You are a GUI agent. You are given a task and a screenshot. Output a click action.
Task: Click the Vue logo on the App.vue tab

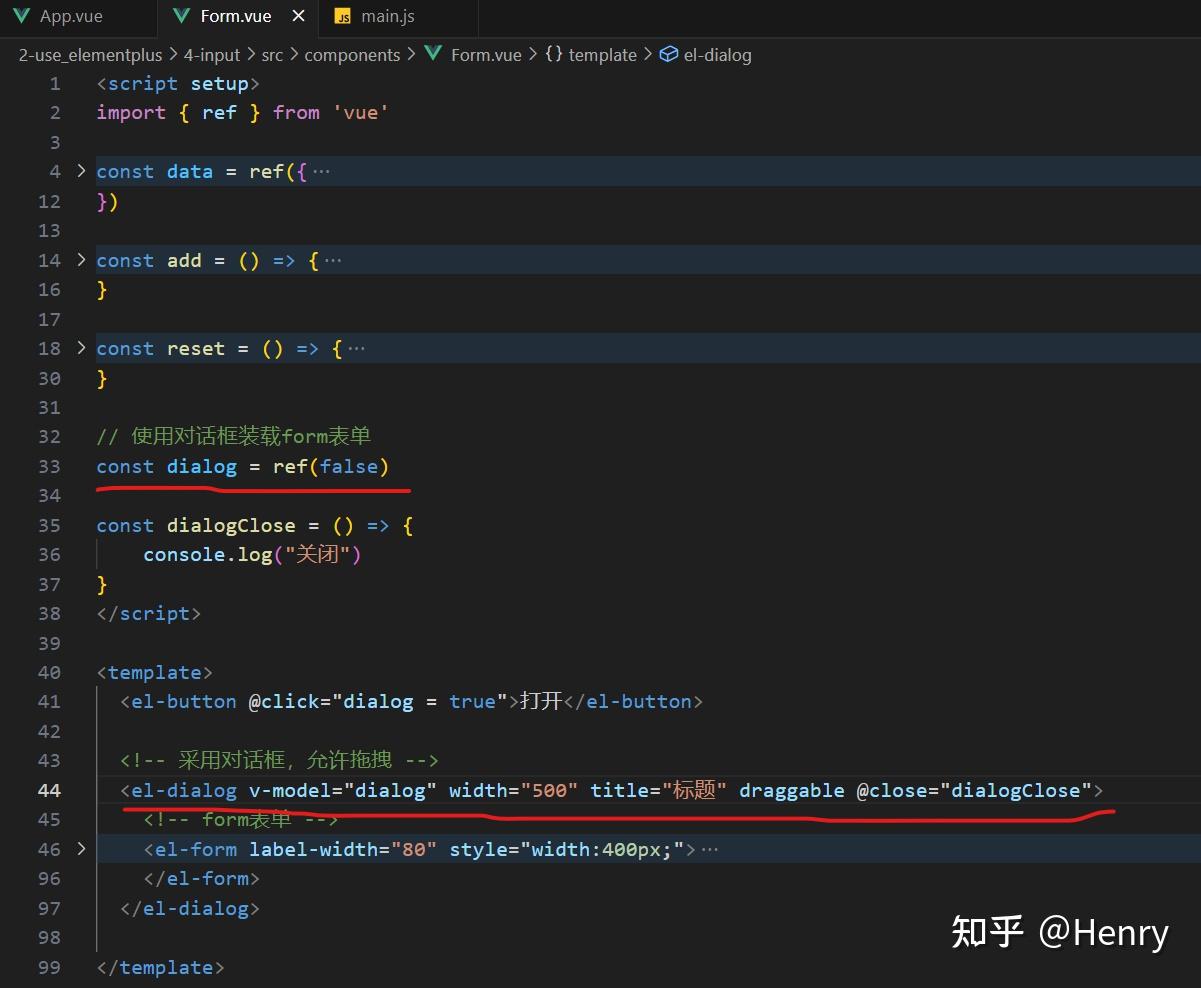tap(22, 15)
